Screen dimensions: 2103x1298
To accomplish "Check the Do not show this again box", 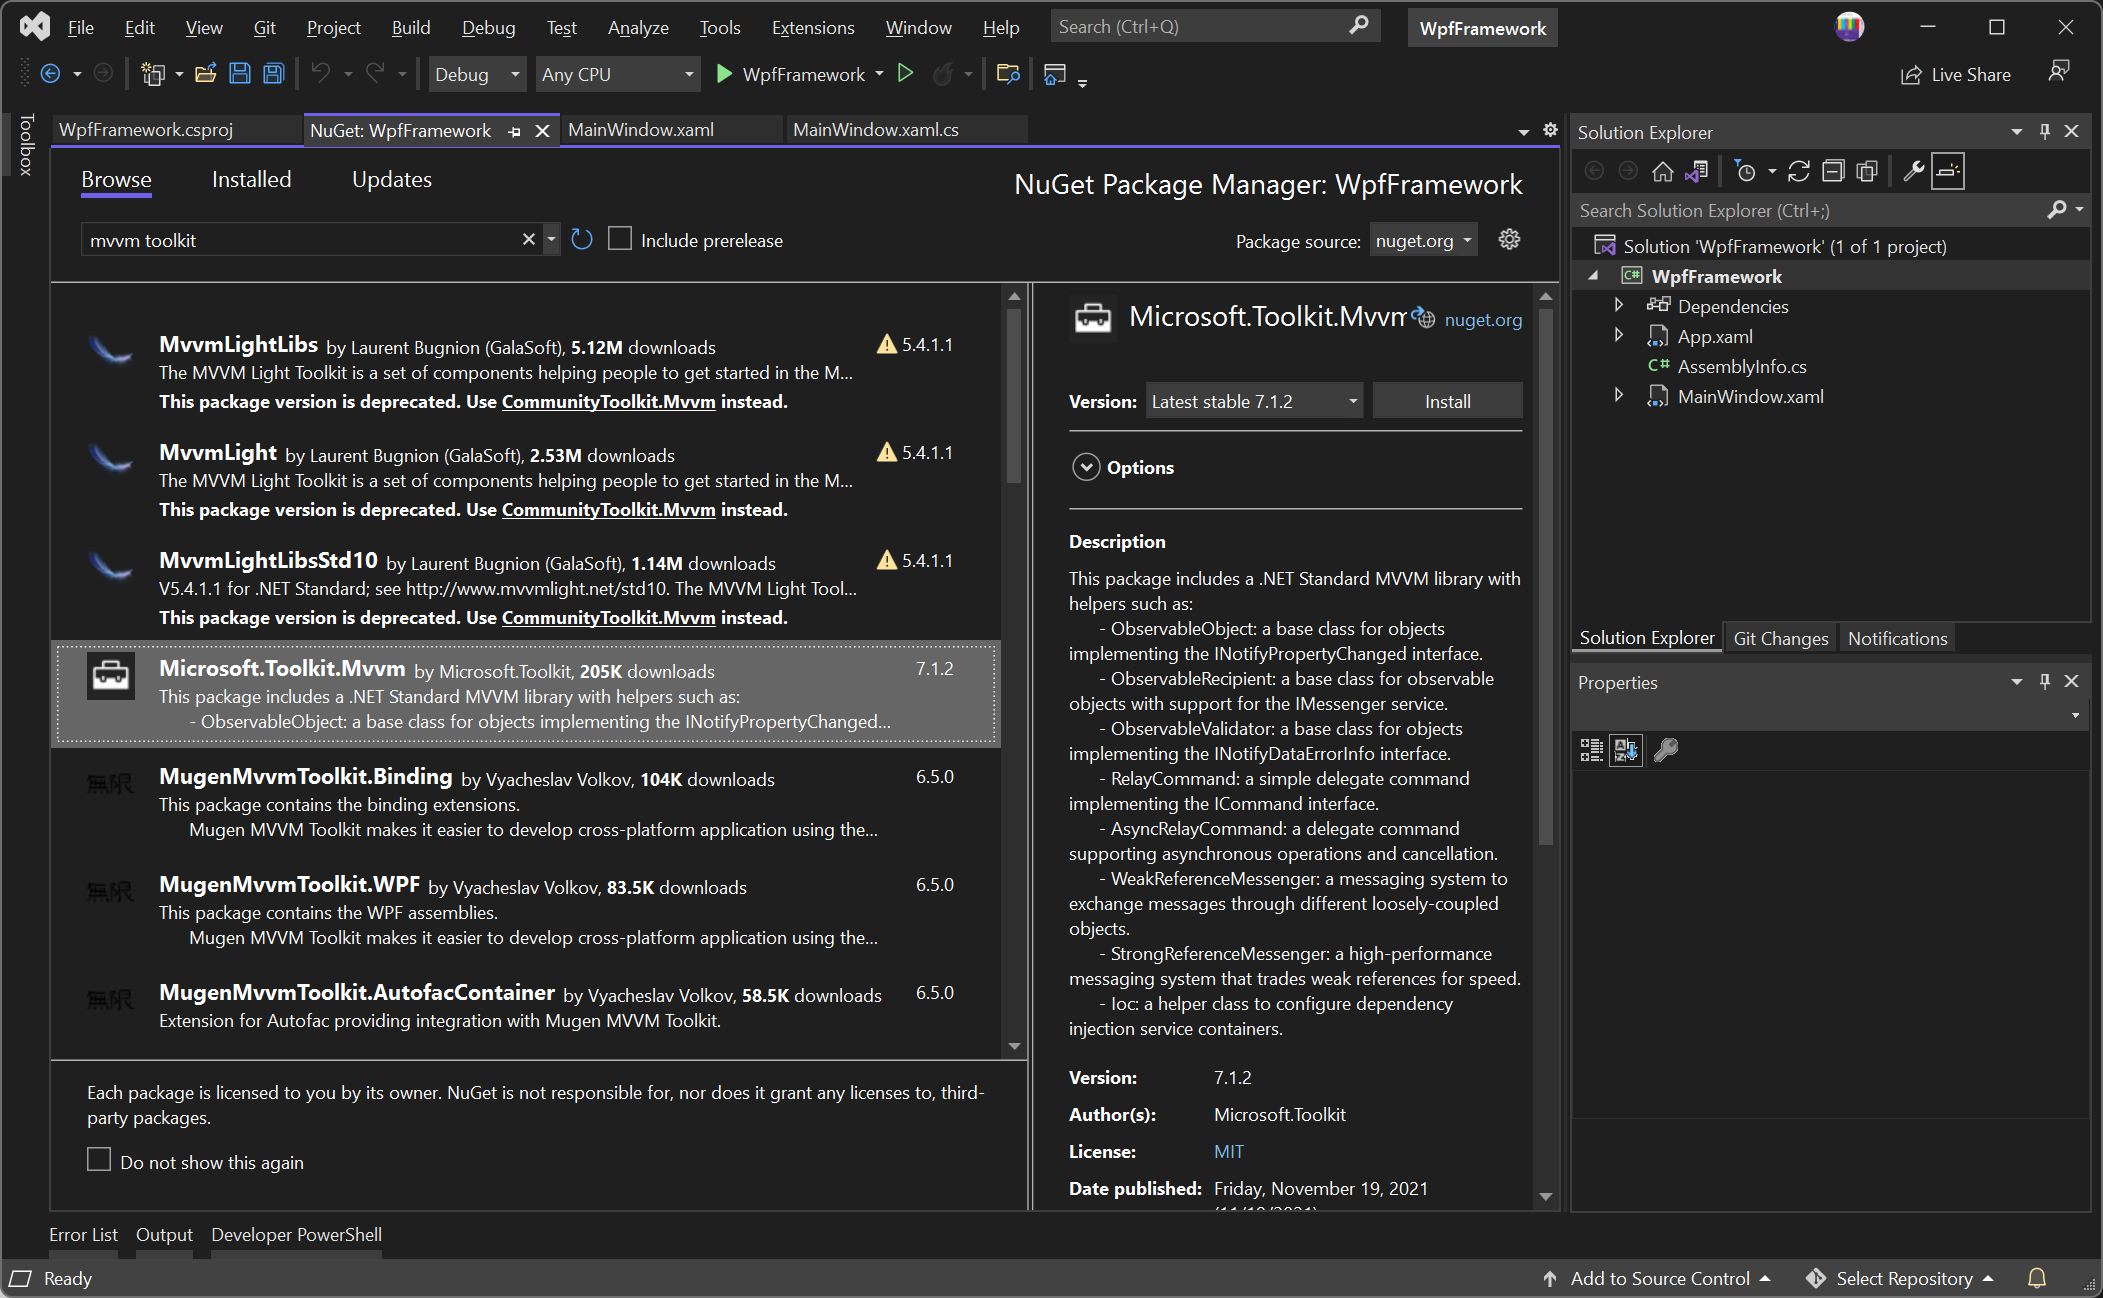I will pyautogui.click(x=99, y=1160).
